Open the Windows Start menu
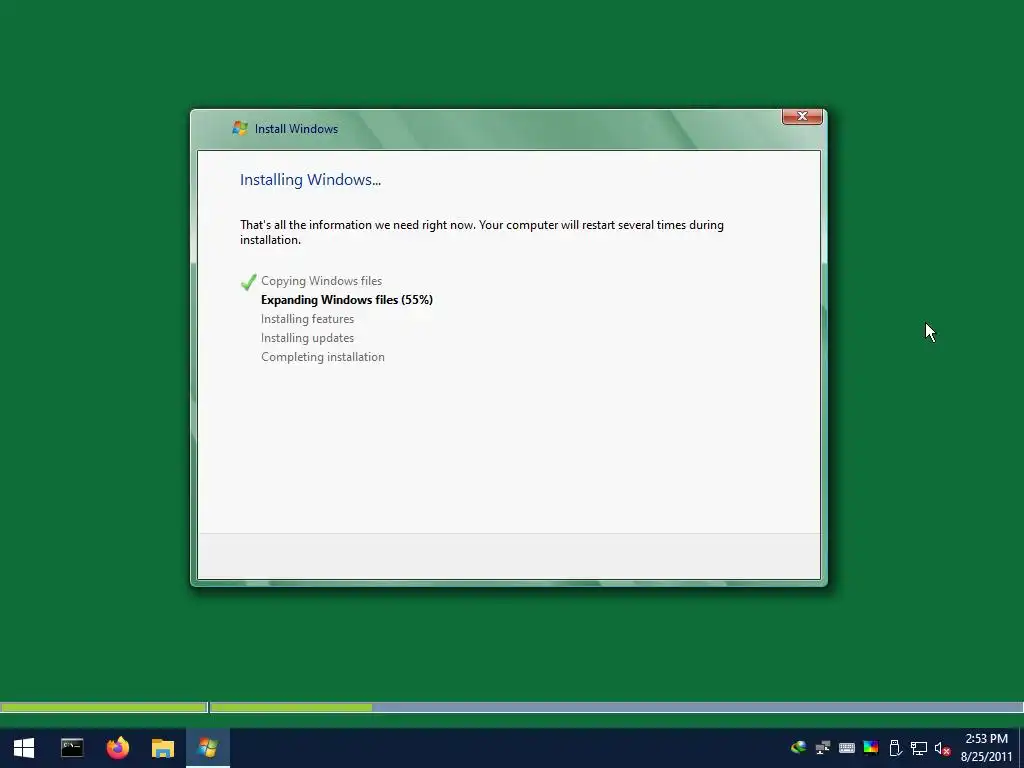The height and width of the screenshot is (768, 1024). 24,748
